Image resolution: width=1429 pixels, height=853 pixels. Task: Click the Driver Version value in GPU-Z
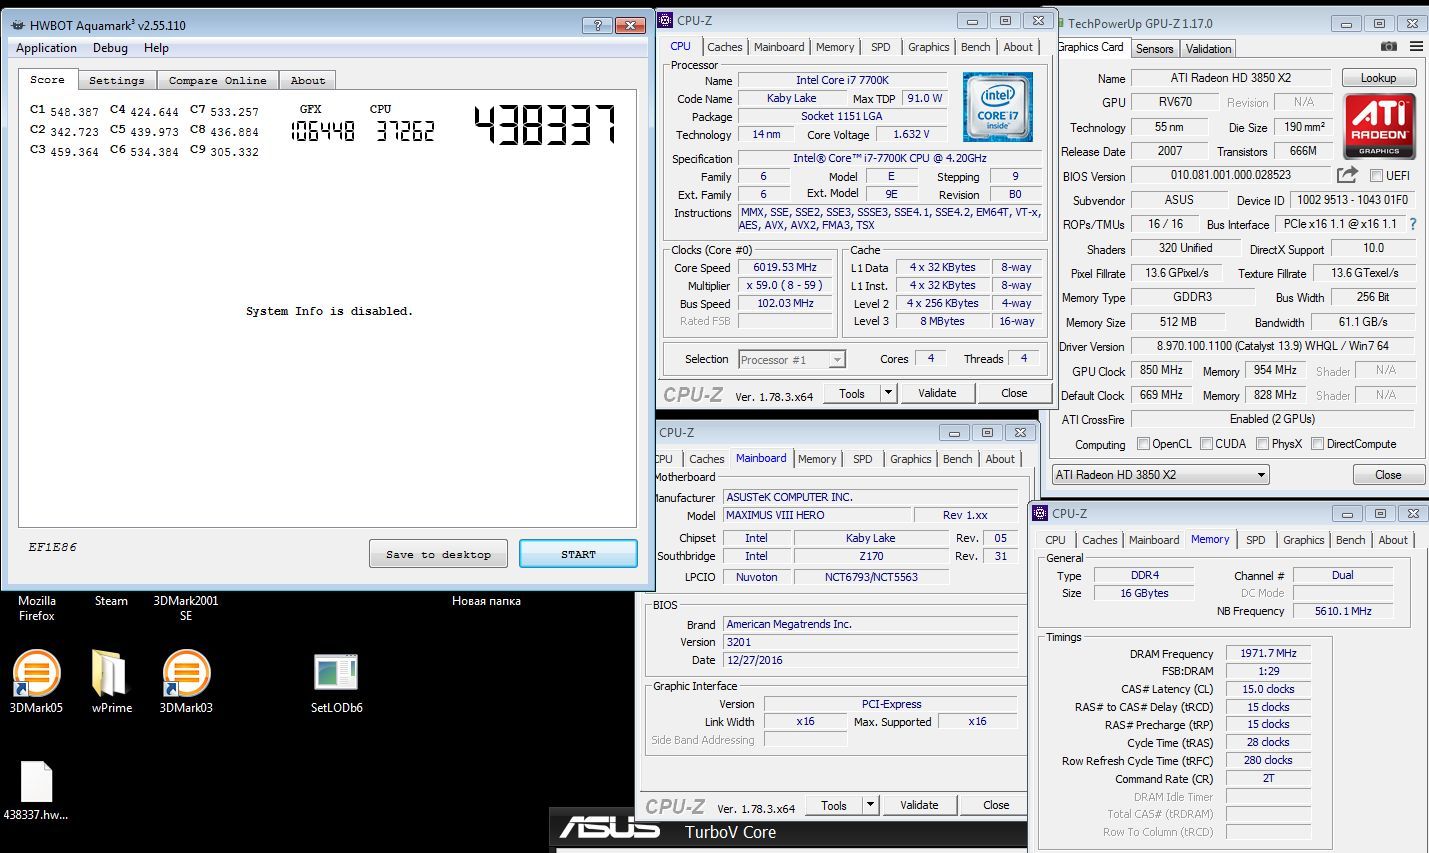(x=1272, y=346)
